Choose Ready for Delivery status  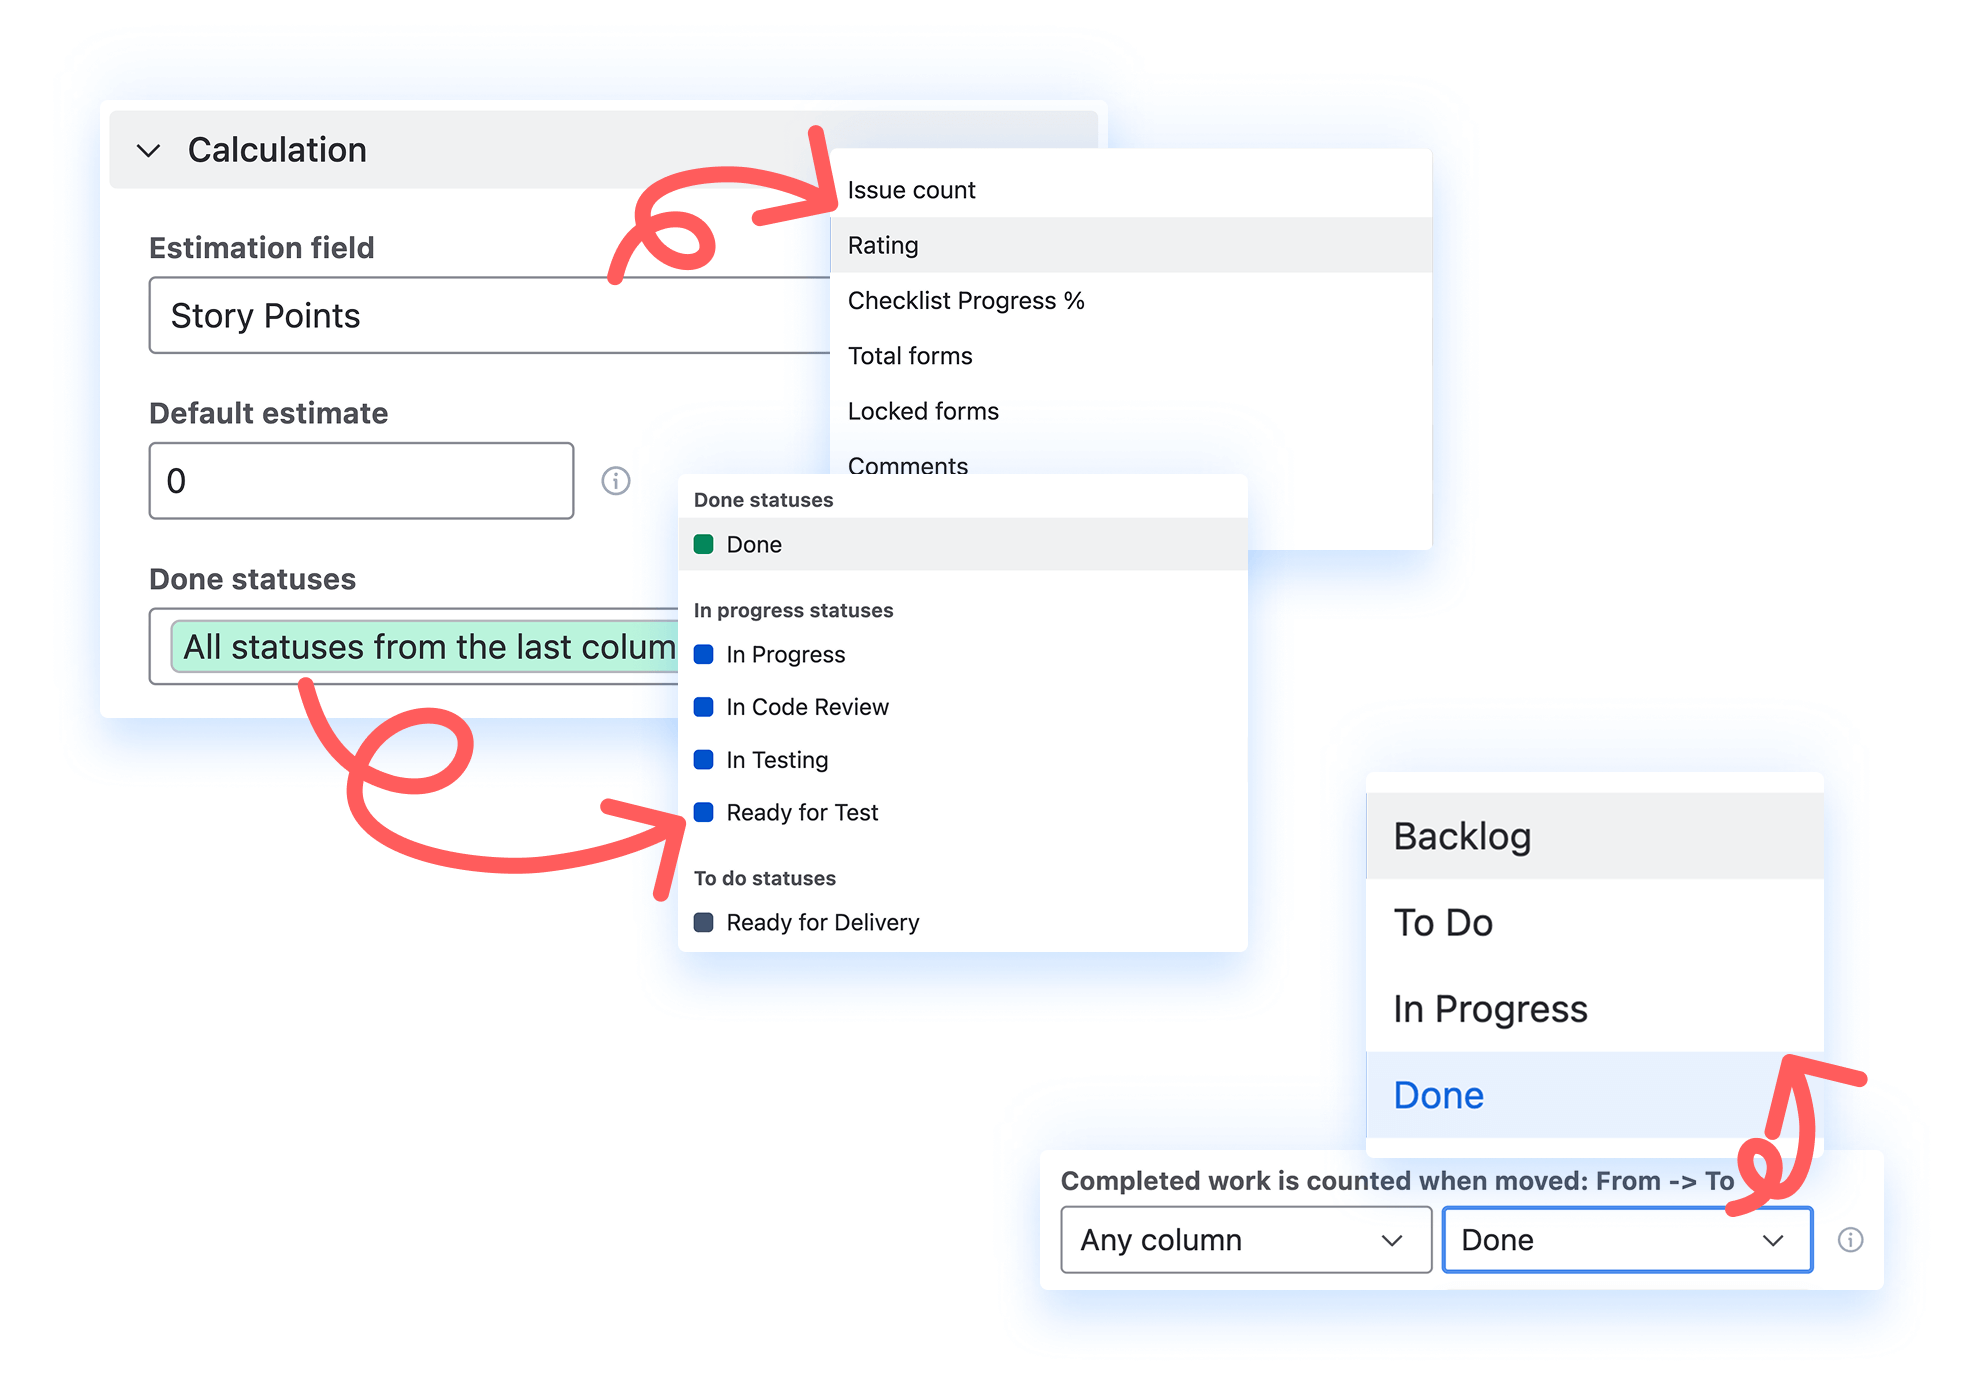pyautogui.click(x=821, y=922)
